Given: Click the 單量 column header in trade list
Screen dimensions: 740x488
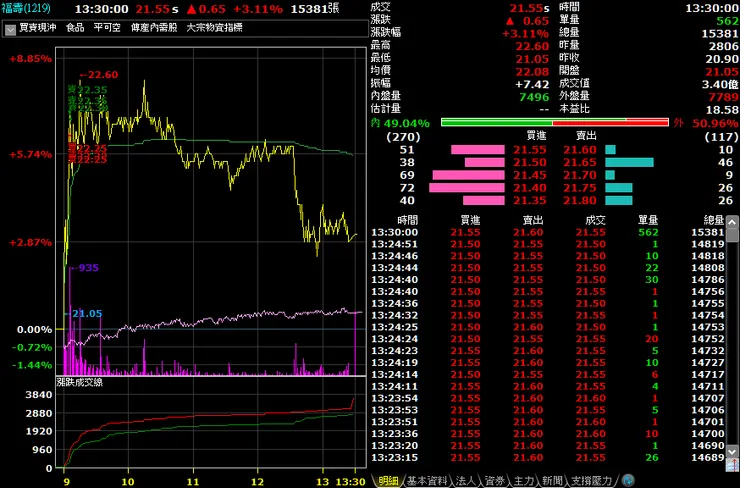Looking at the screenshot, I should [x=648, y=220].
